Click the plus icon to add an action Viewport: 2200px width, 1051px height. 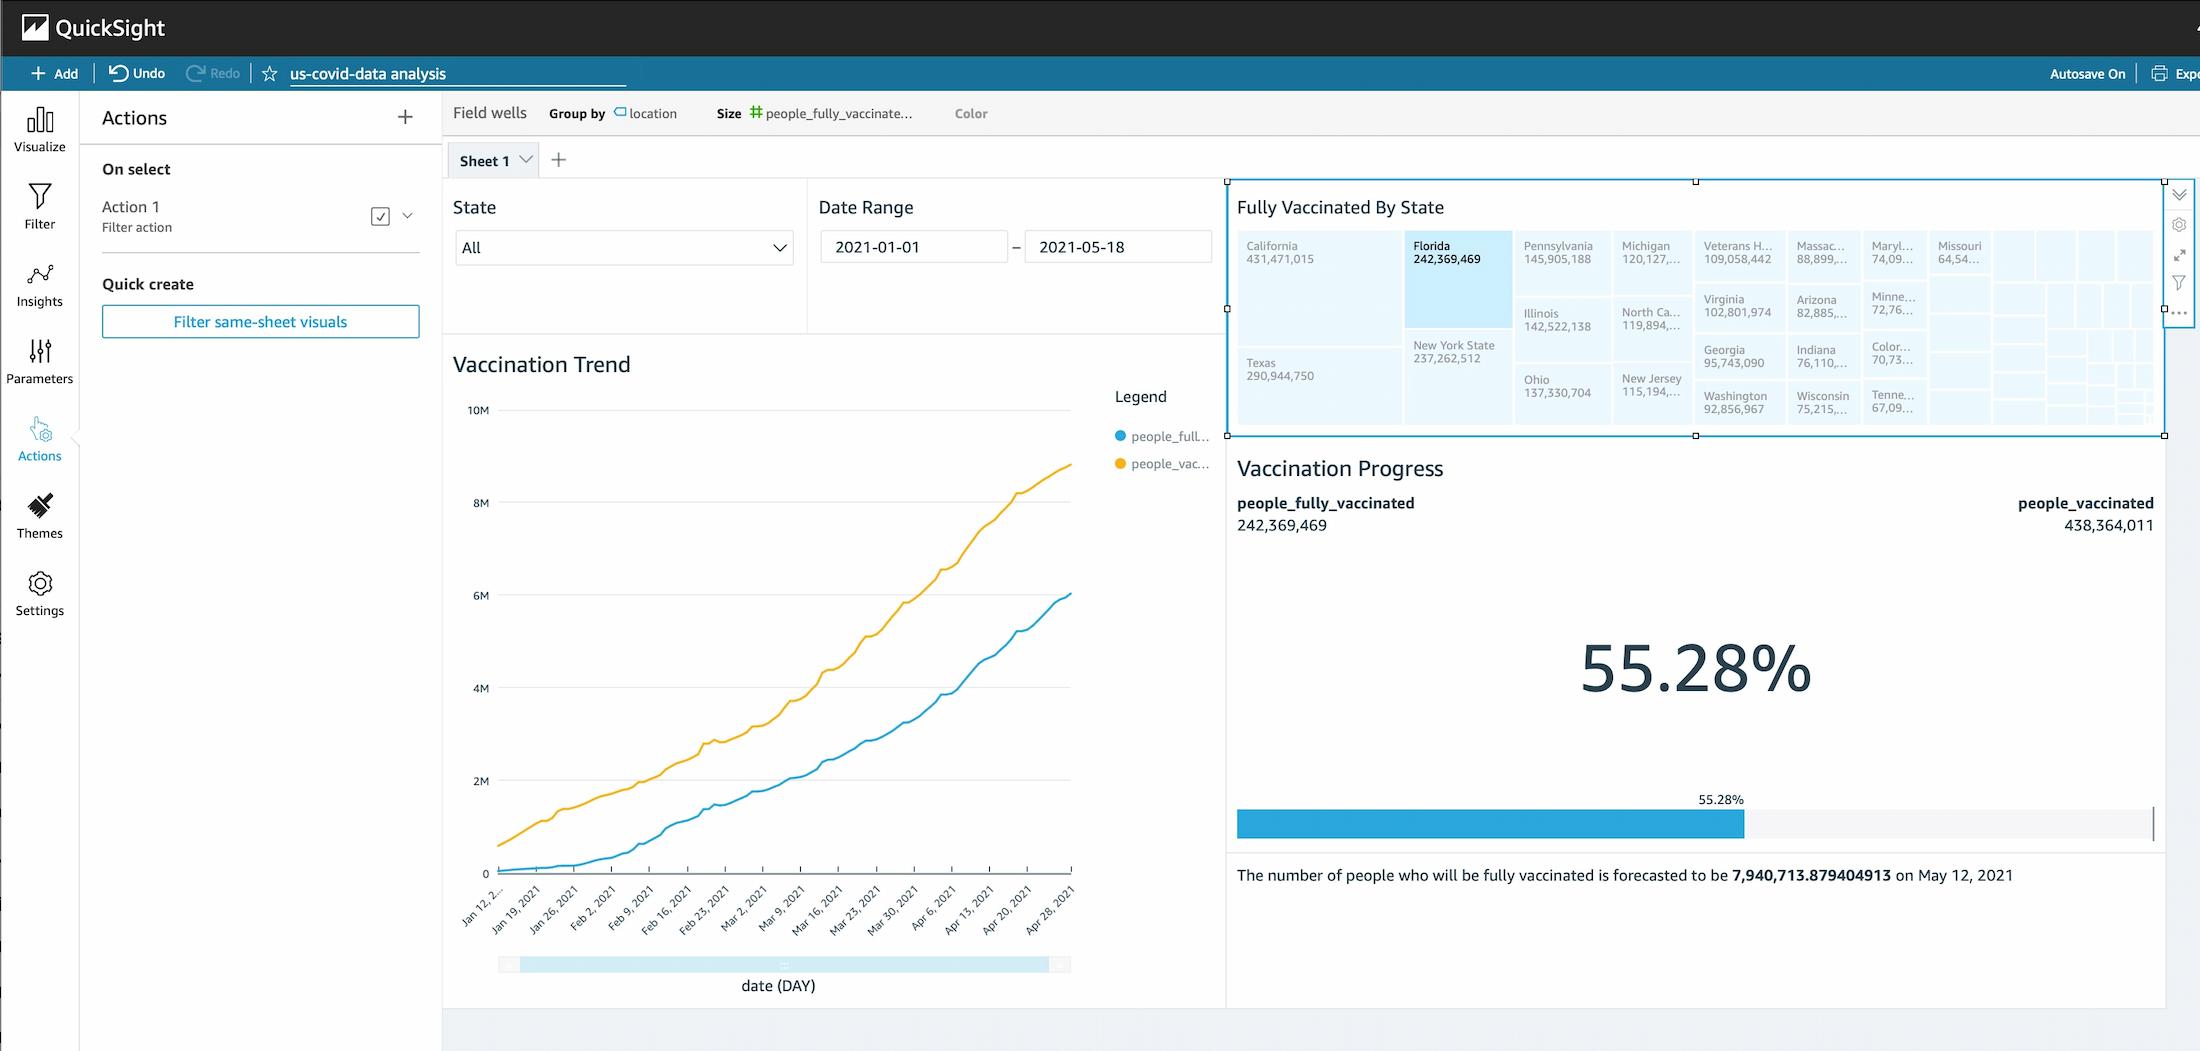click(x=405, y=118)
